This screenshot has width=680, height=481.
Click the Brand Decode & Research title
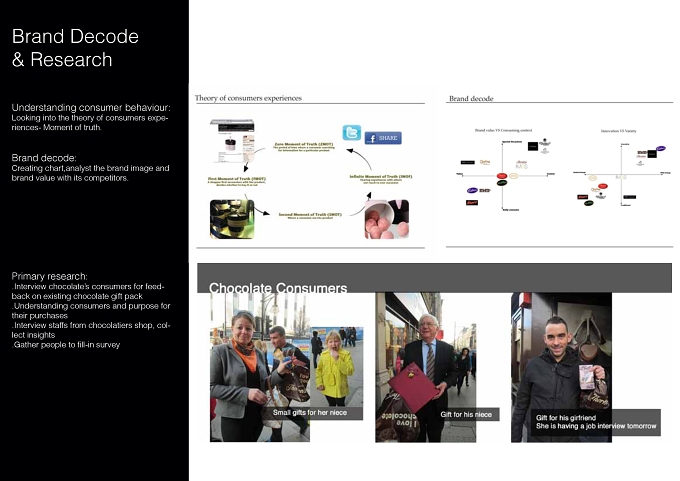75,48
